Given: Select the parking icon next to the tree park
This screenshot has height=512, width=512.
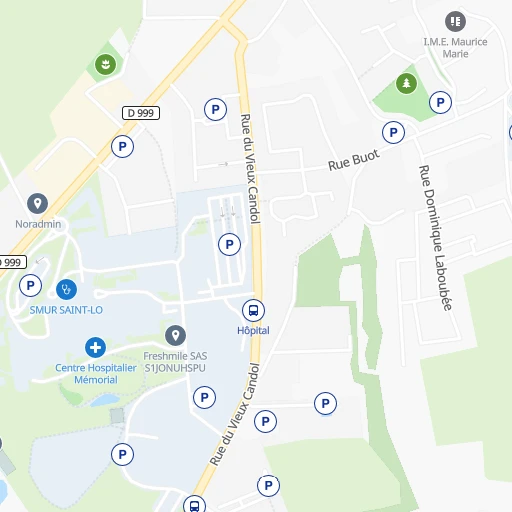Looking at the screenshot, I should [440, 102].
